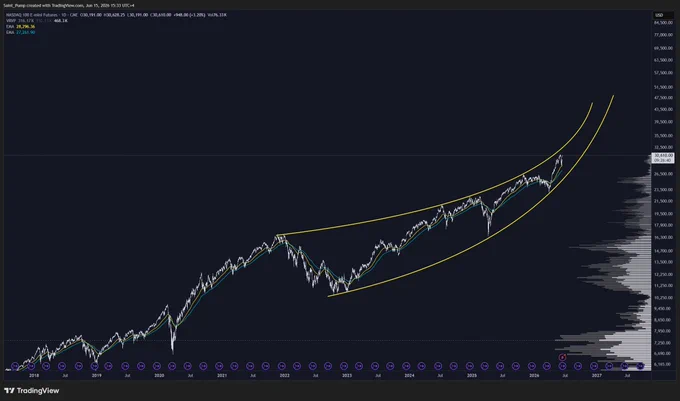Click the 2019 label on the time axis
Image resolution: width=680 pixels, height=401 pixels.
(x=96, y=375)
